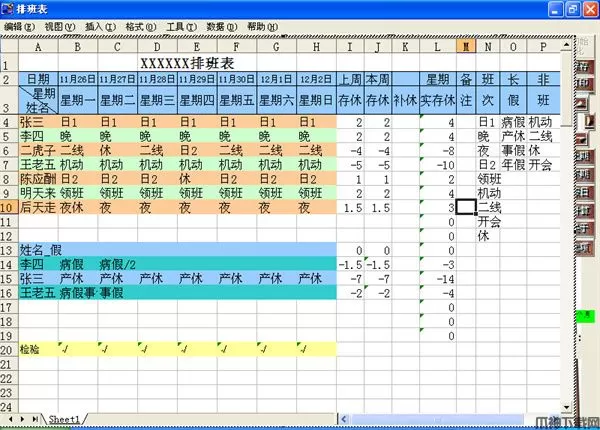600x430 pixels.
Task: Select 二虎子 name cell
Action: pyautogui.click(x=38, y=151)
